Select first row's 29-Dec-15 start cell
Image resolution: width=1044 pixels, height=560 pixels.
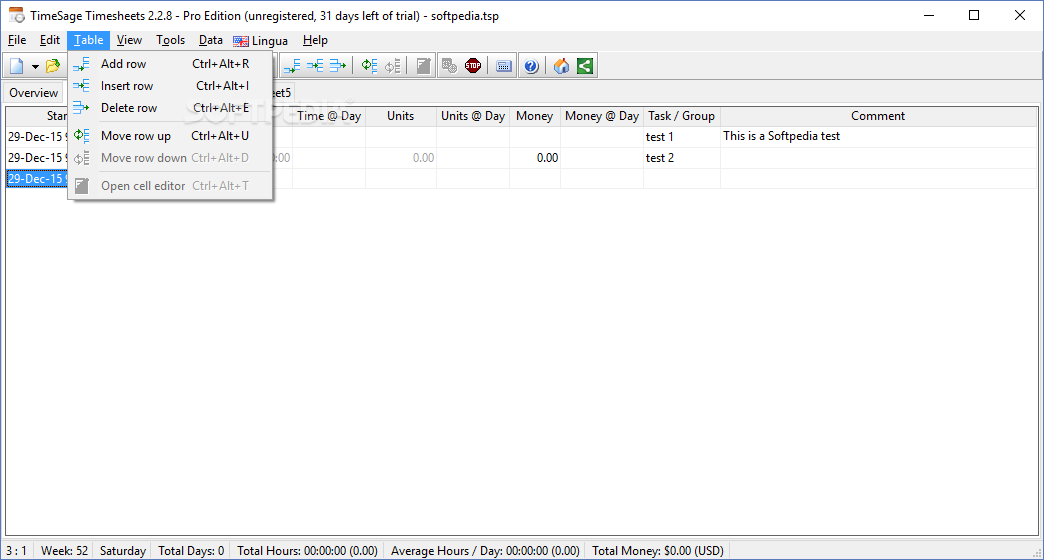click(37, 137)
